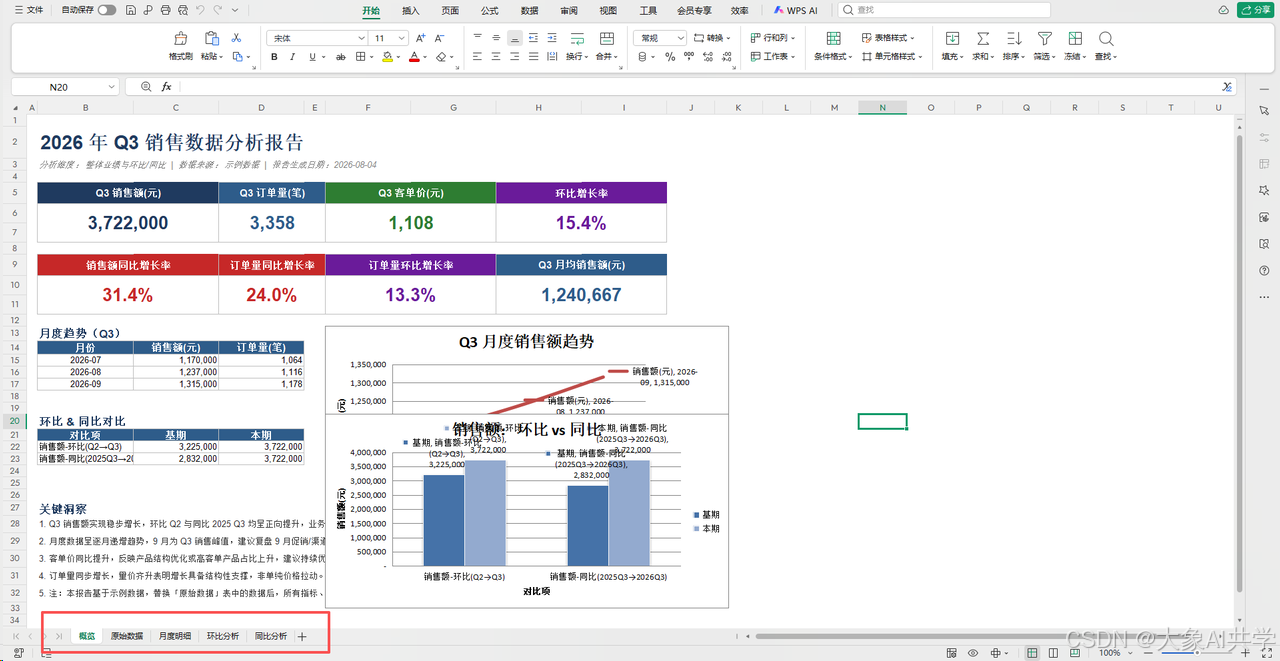Image resolution: width=1280 pixels, height=661 pixels.
Task: Click the Convert (转换) button
Action: pyautogui.click(x=713, y=38)
